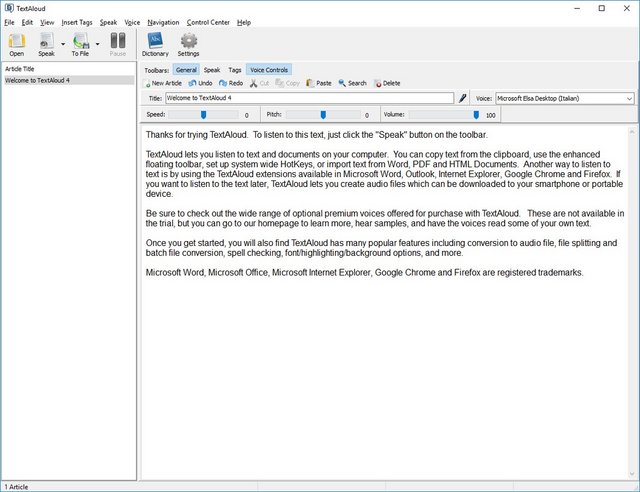Open the File menu
This screenshot has height=492, width=640.
point(9,22)
